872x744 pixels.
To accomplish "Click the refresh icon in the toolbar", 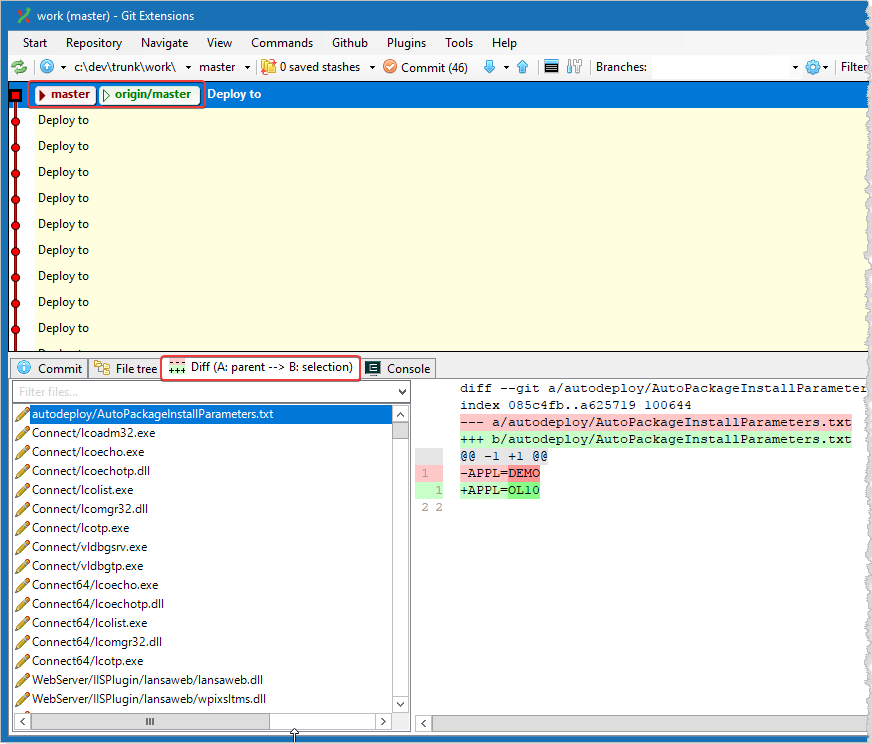I will pos(19,67).
